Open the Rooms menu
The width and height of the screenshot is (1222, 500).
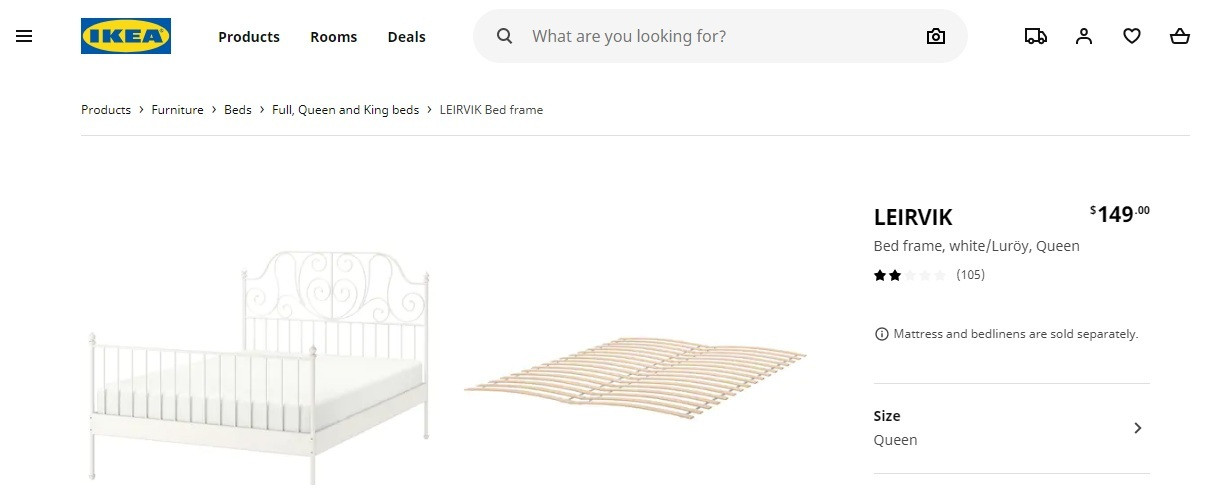[x=333, y=37]
